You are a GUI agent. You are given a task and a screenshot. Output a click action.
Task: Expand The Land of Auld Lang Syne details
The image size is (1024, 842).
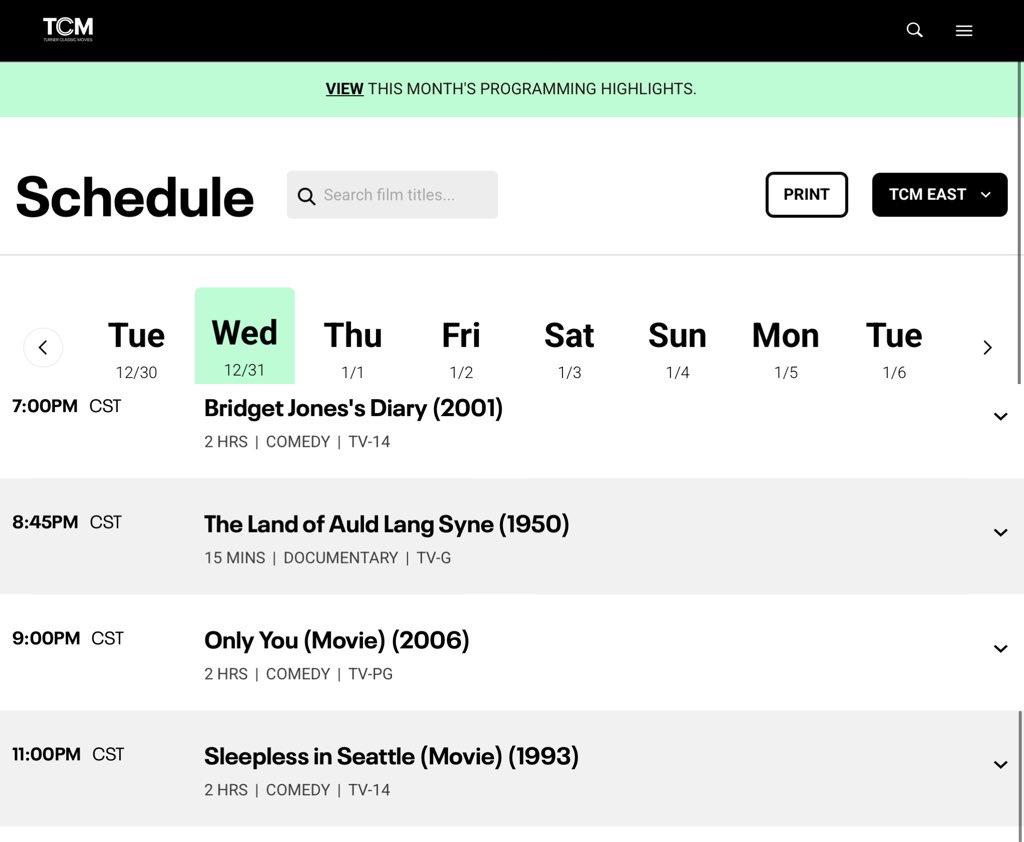(x=1000, y=533)
